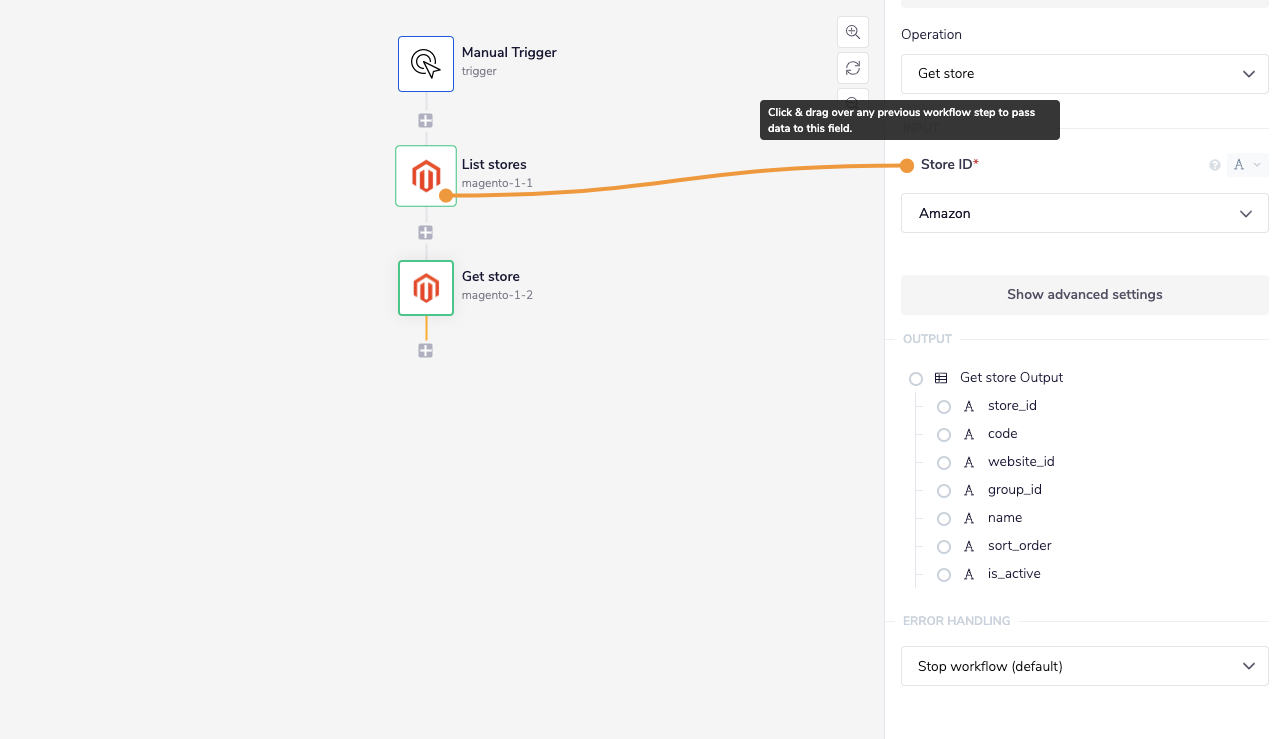1281x739 pixels.
Task: Click the text type (A) icon near Store ID
Action: point(1240,164)
